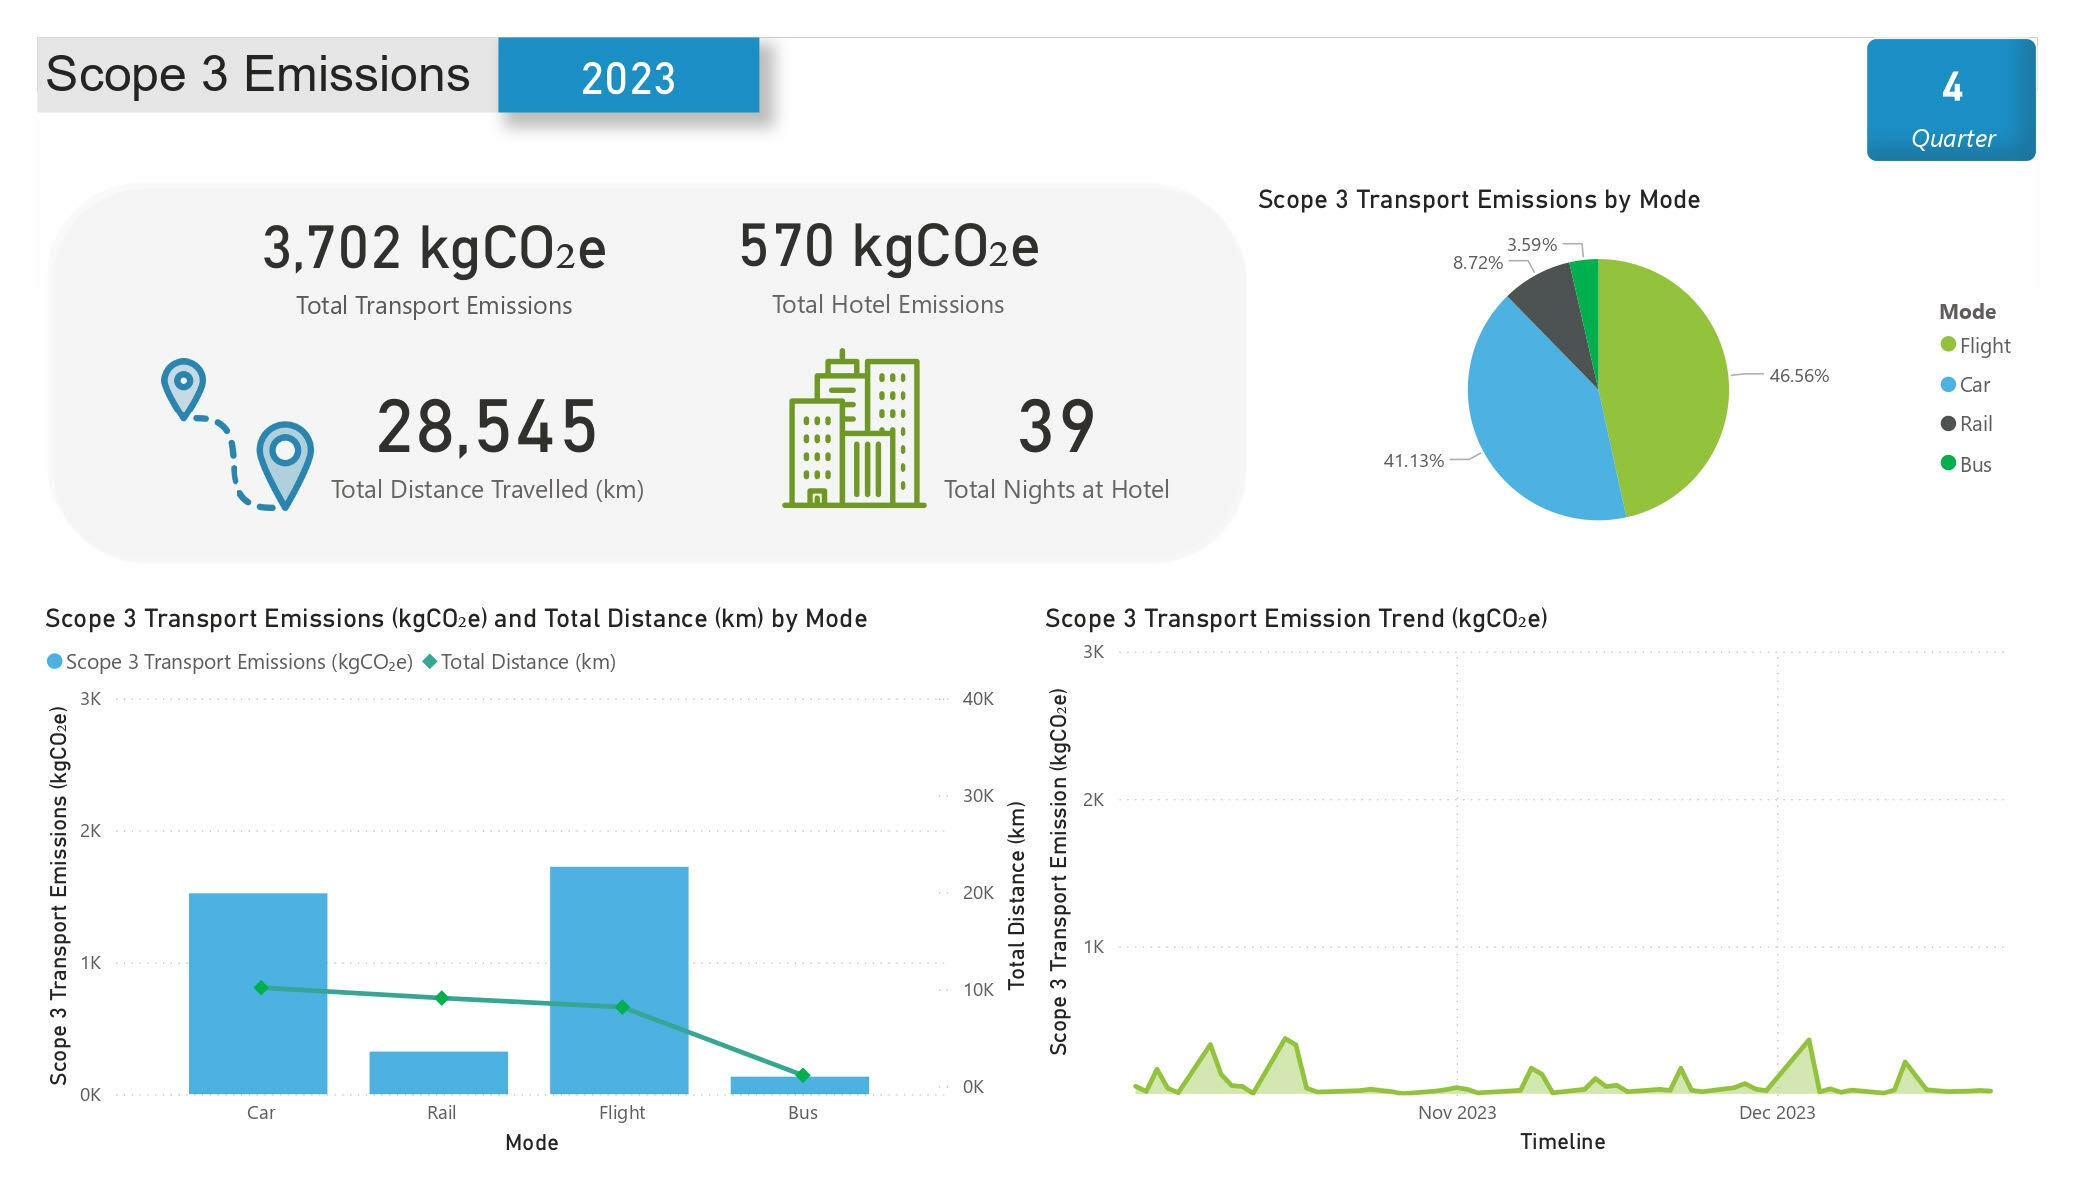Screen dimensions: 2075x1200
Task: Click the 3,702 kgCO2e transport emissions card
Action: coord(434,248)
